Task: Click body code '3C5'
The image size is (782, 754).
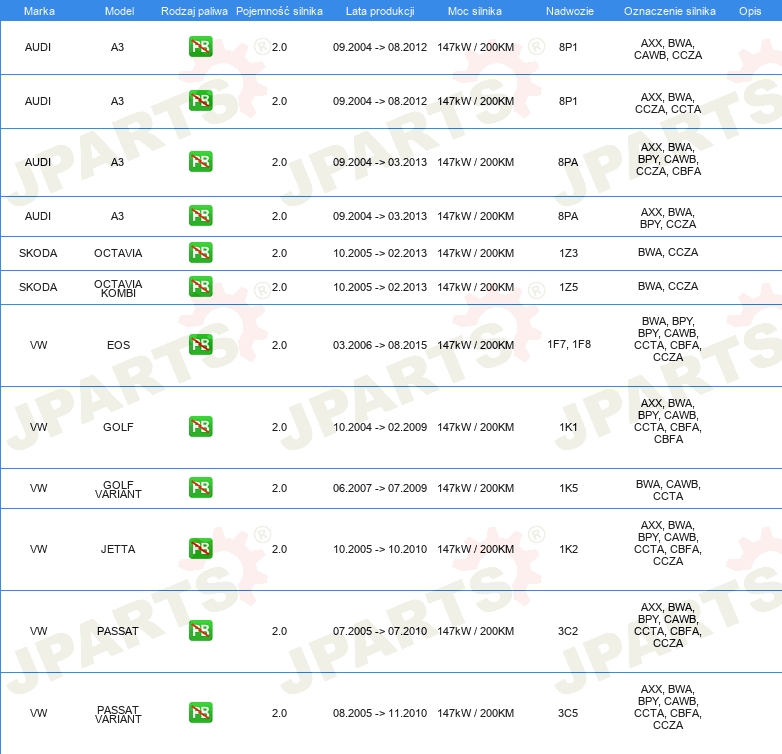Action: coord(568,713)
